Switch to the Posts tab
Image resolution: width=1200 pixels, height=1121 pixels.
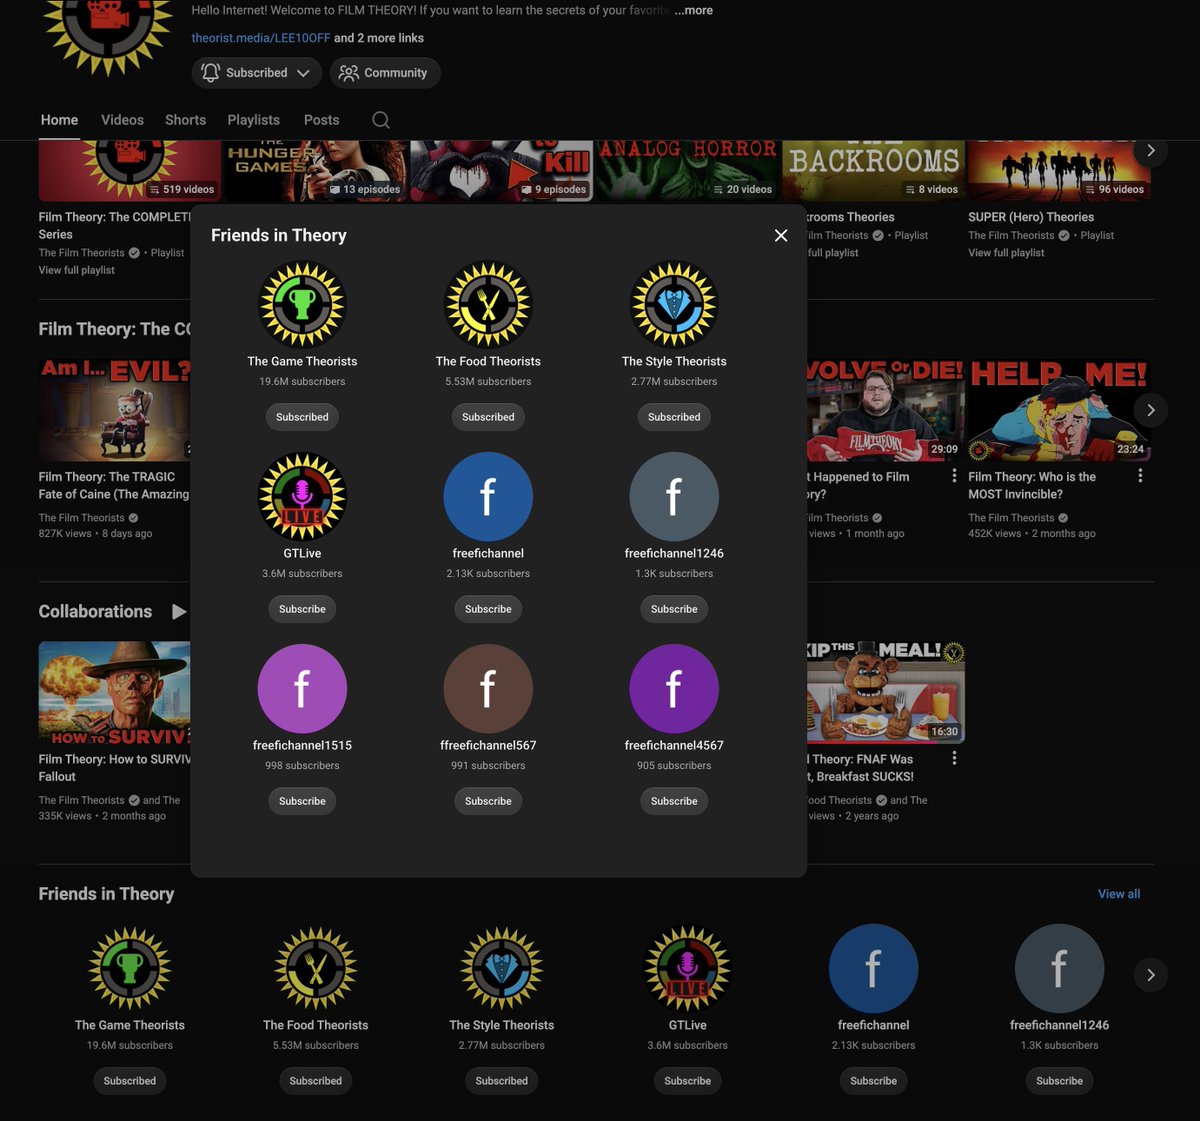(x=321, y=120)
